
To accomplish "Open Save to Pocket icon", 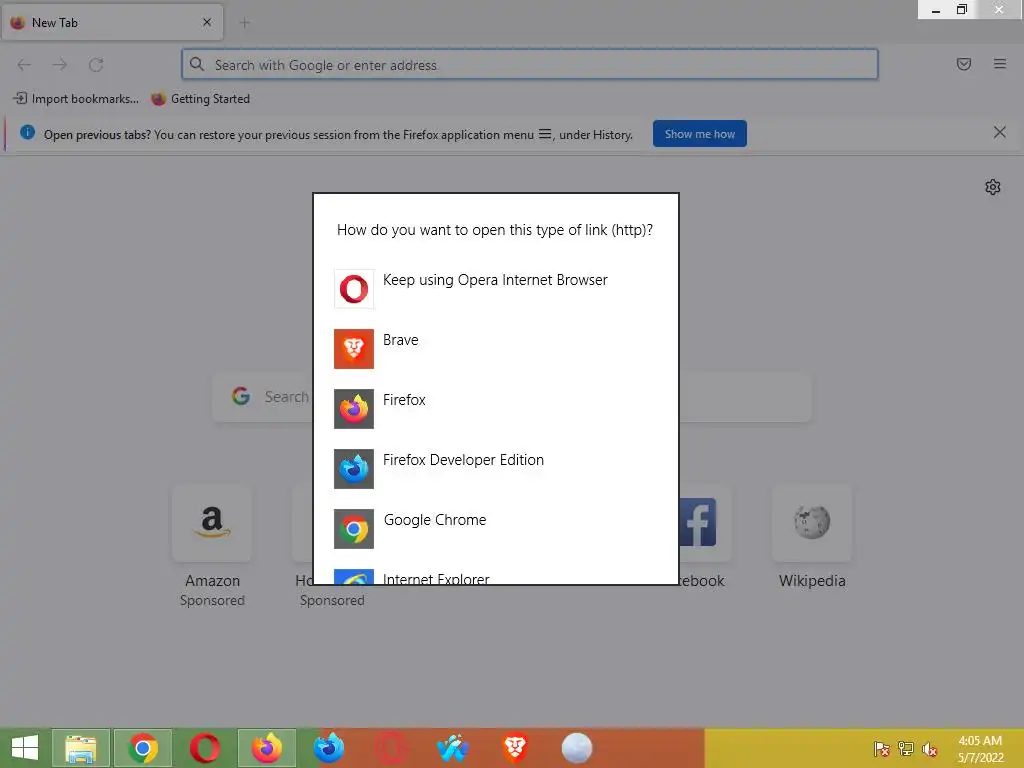I will (964, 64).
